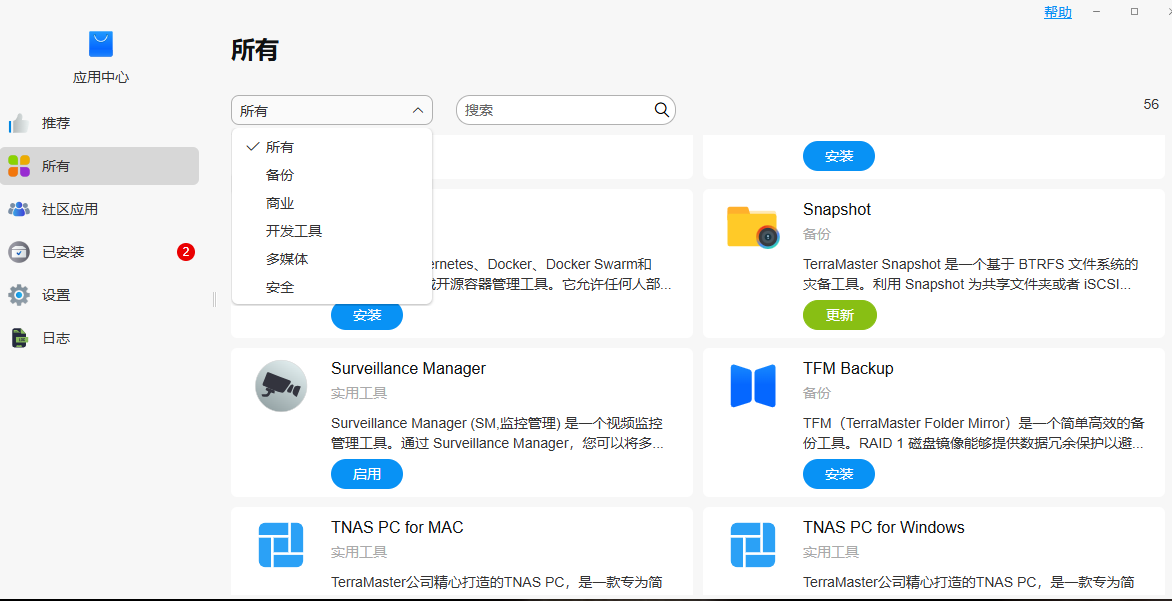Image resolution: width=1172 pixels, height=601 pixels.
Task: Collapse the 所有 category dropdown
Action: point(331,110)
